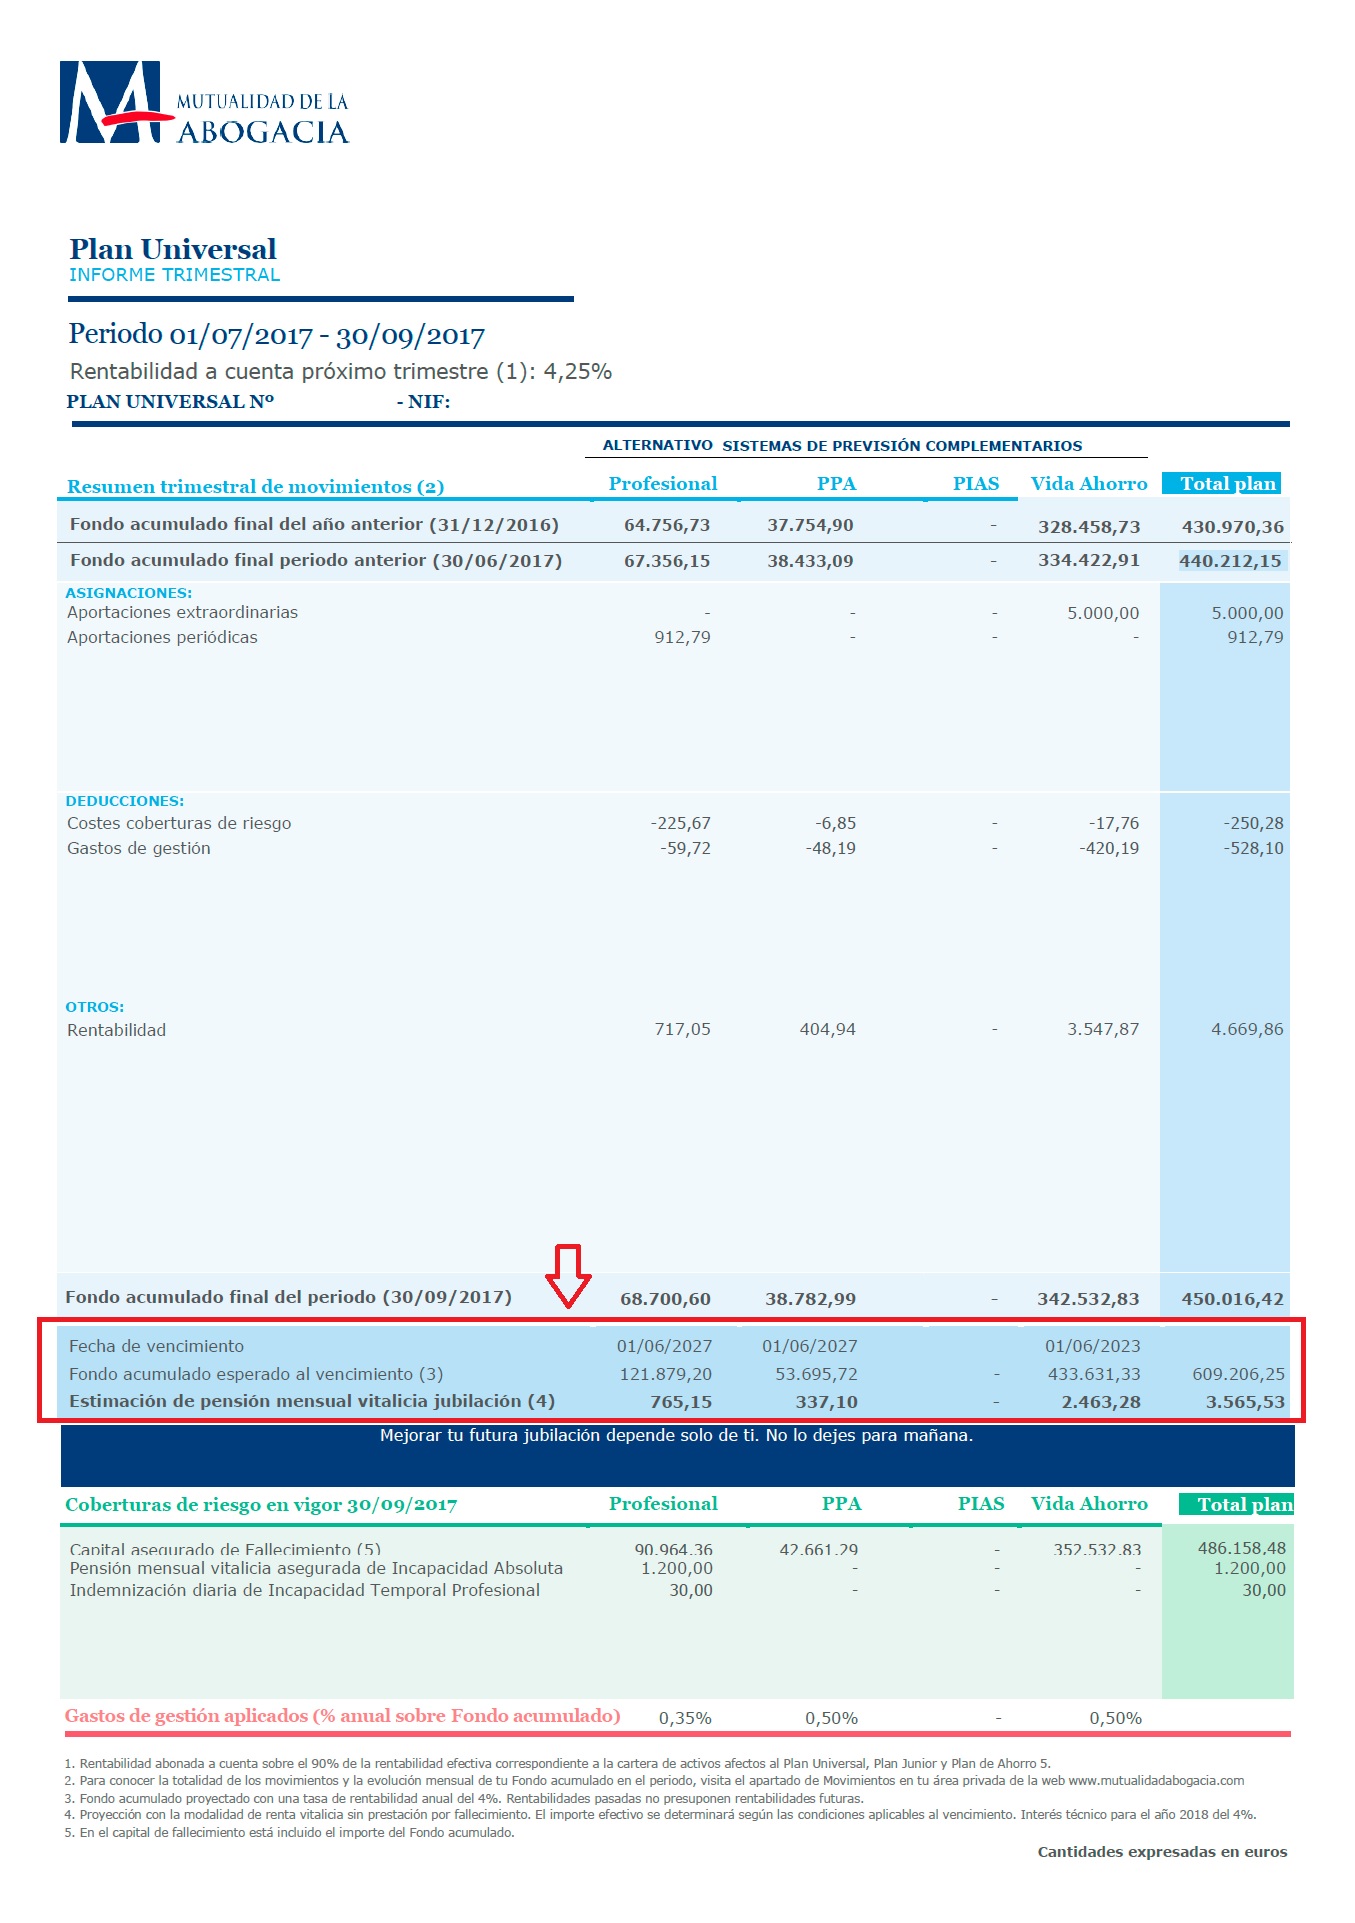
Task: Click the total 430.970,36
Action: 1233,526
